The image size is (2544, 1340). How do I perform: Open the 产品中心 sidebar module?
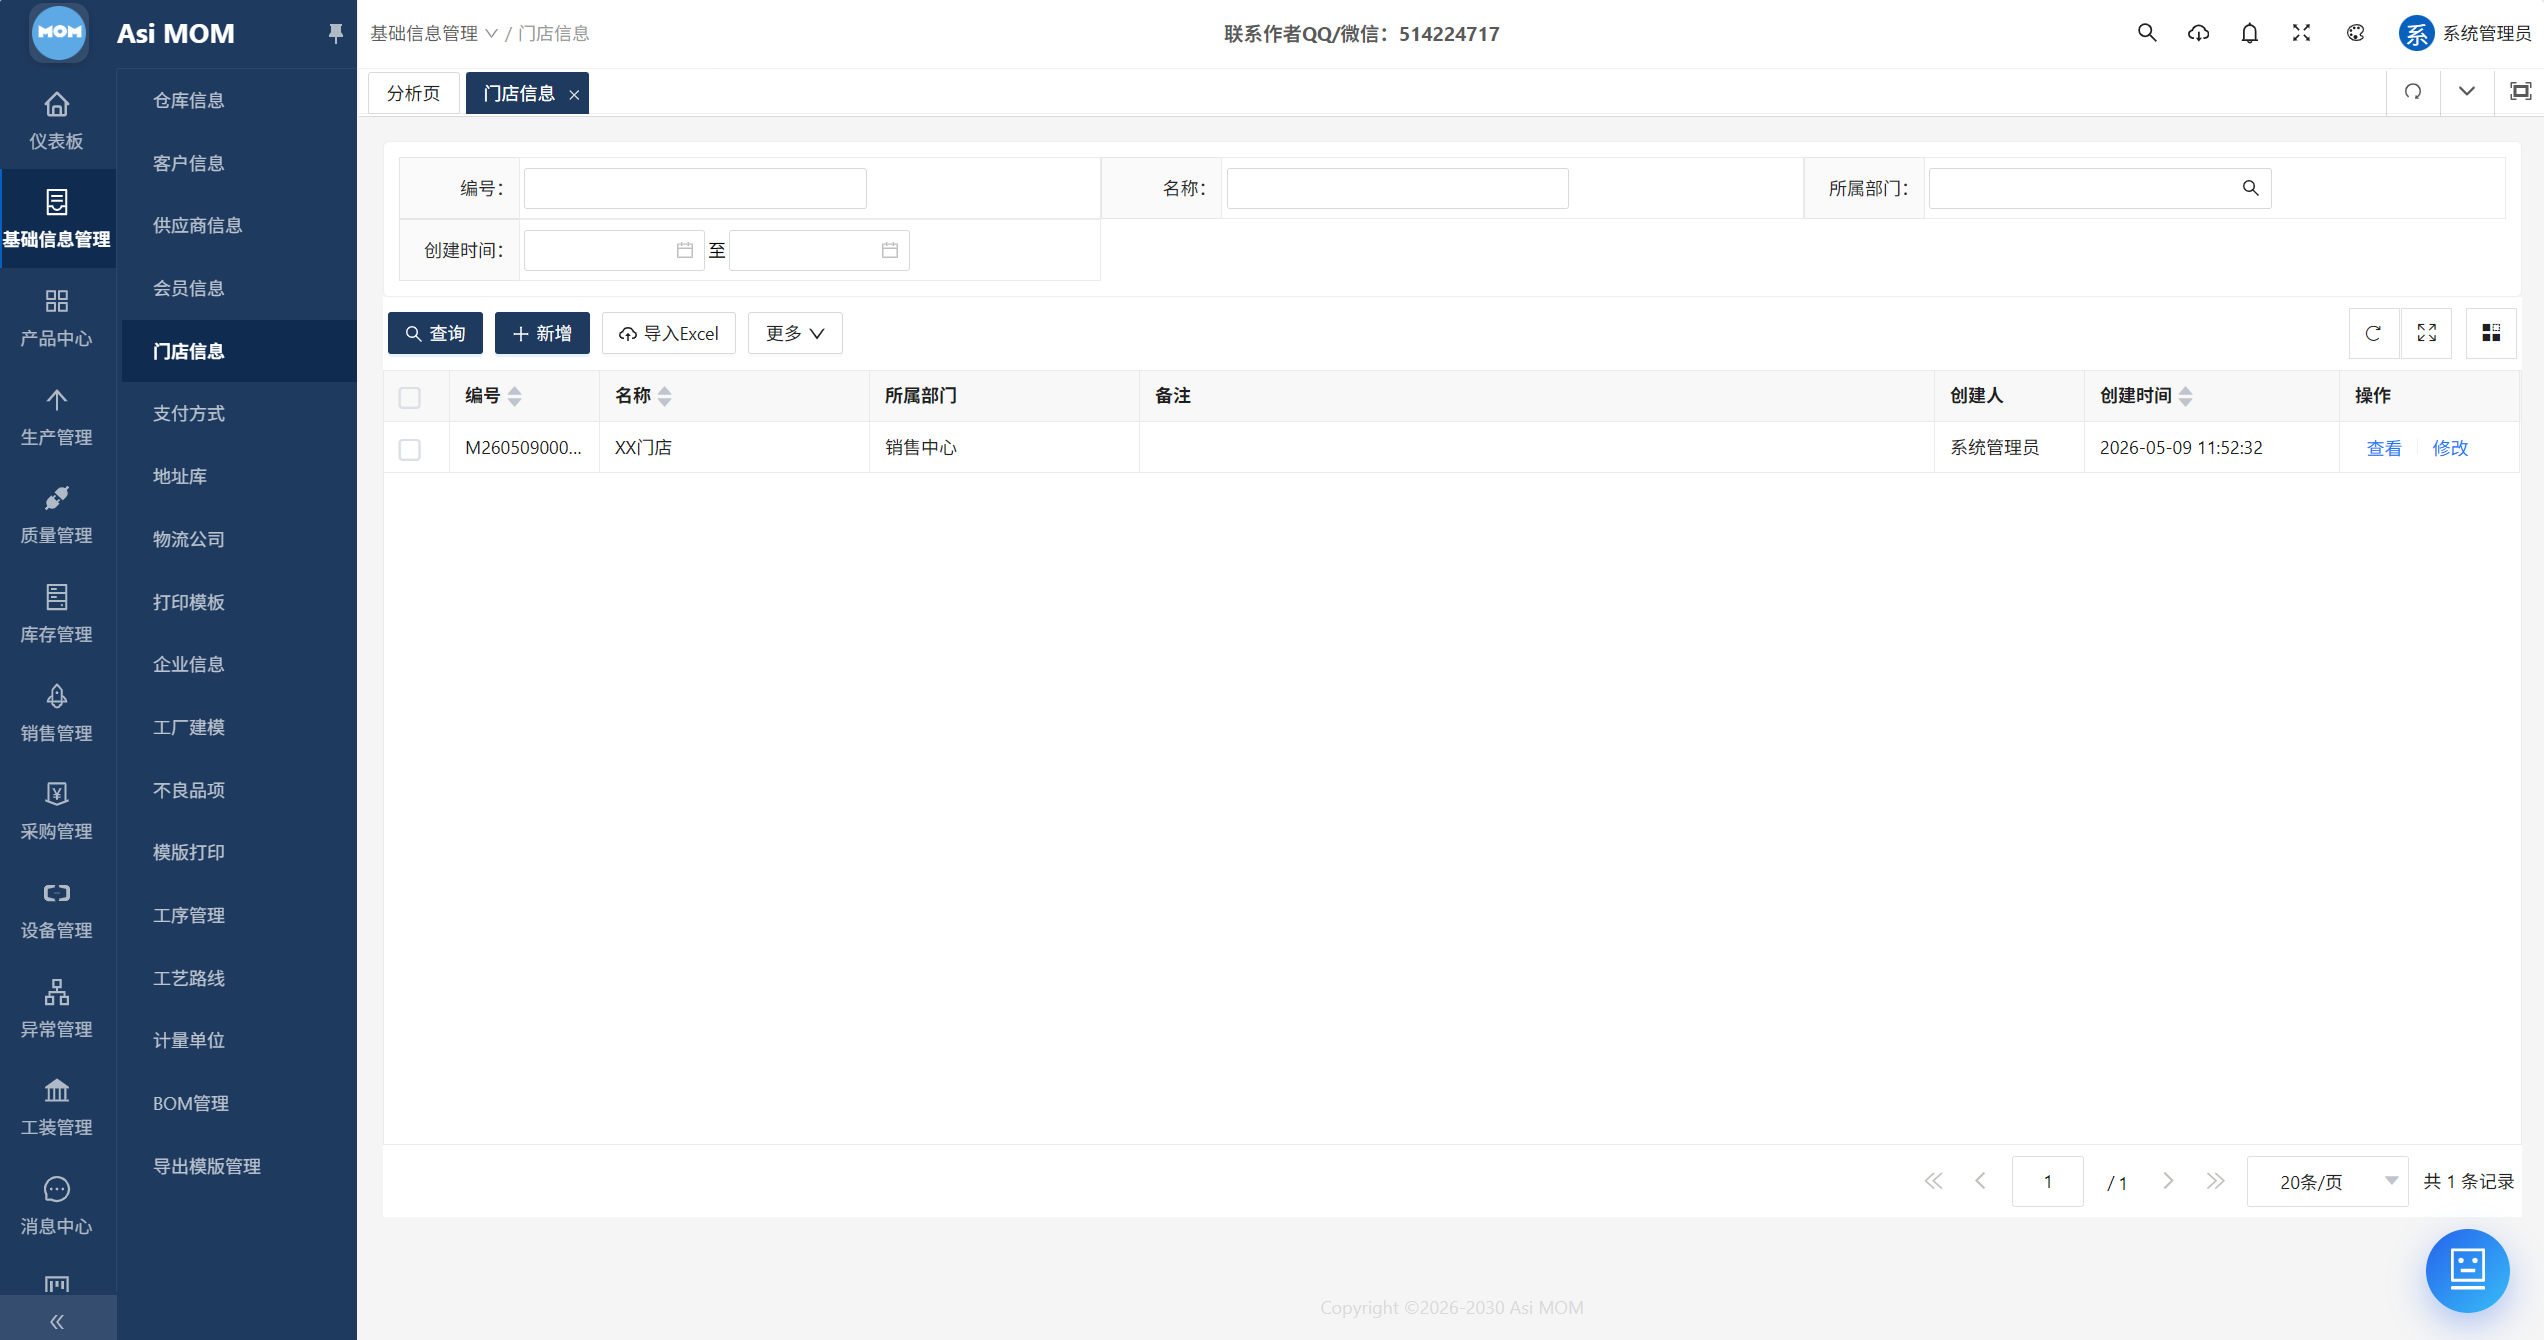pos(57,317)
